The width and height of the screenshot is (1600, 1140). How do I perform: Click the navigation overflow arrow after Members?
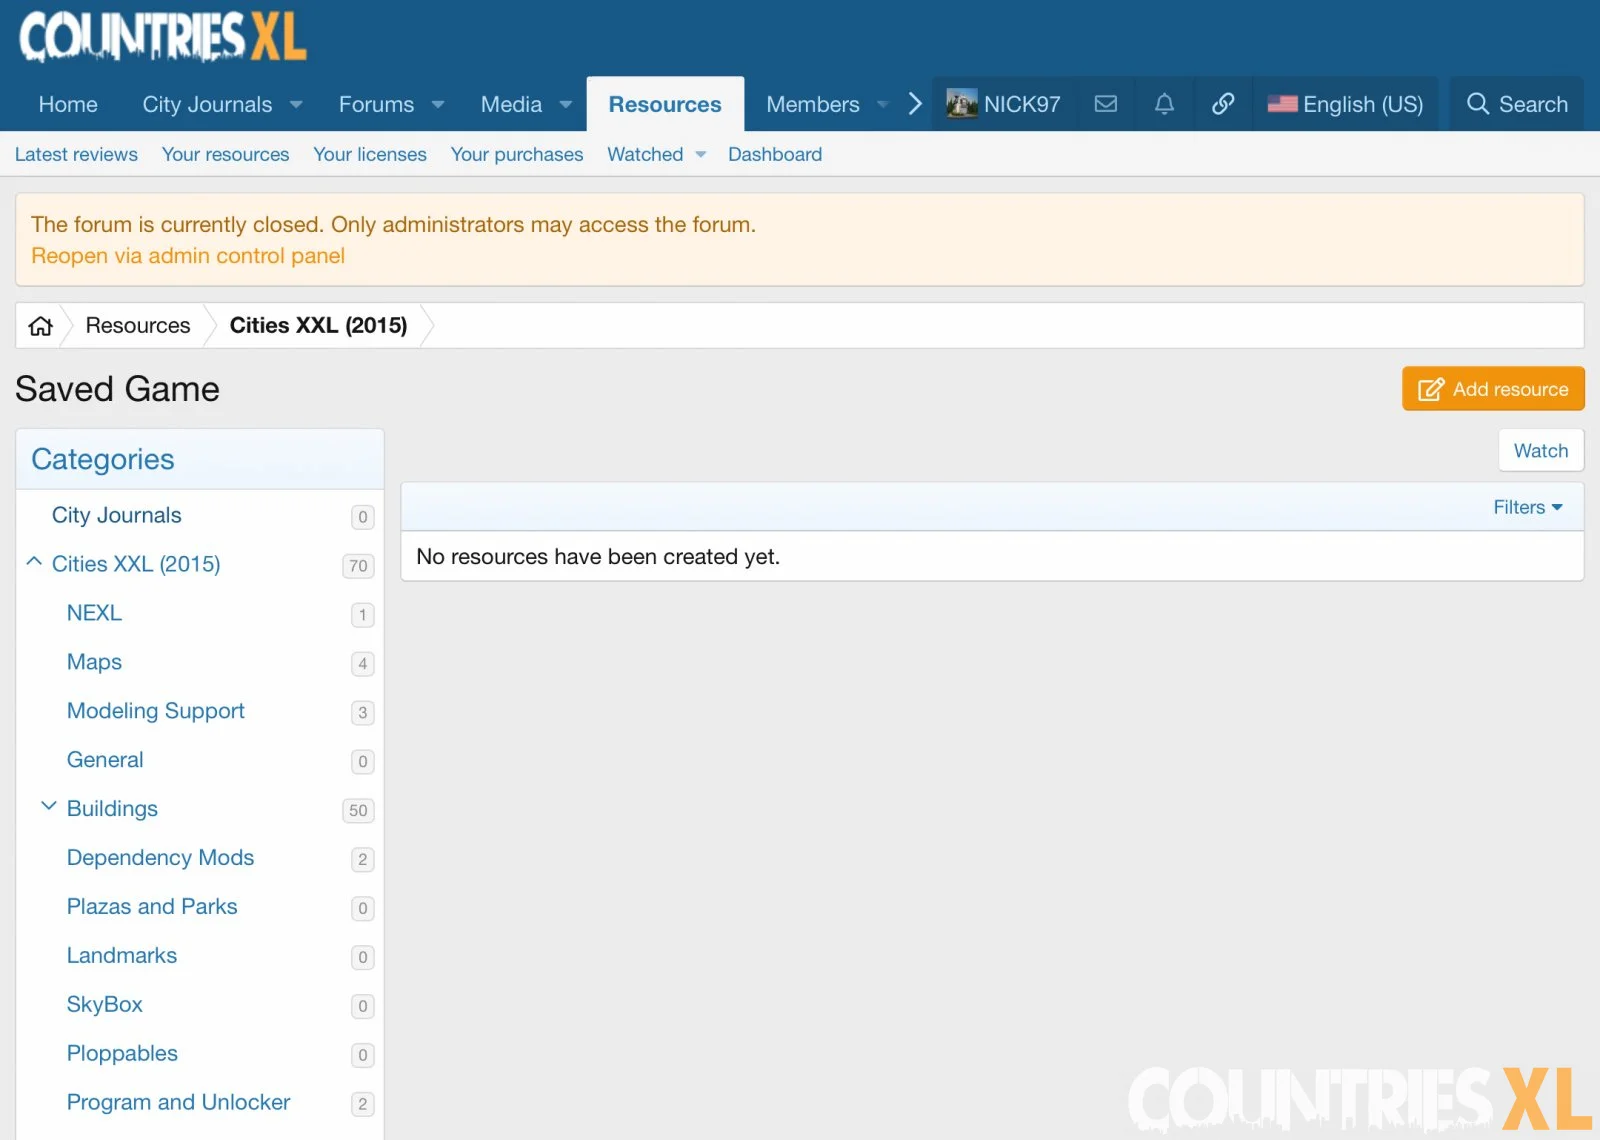tap(914, 104)
